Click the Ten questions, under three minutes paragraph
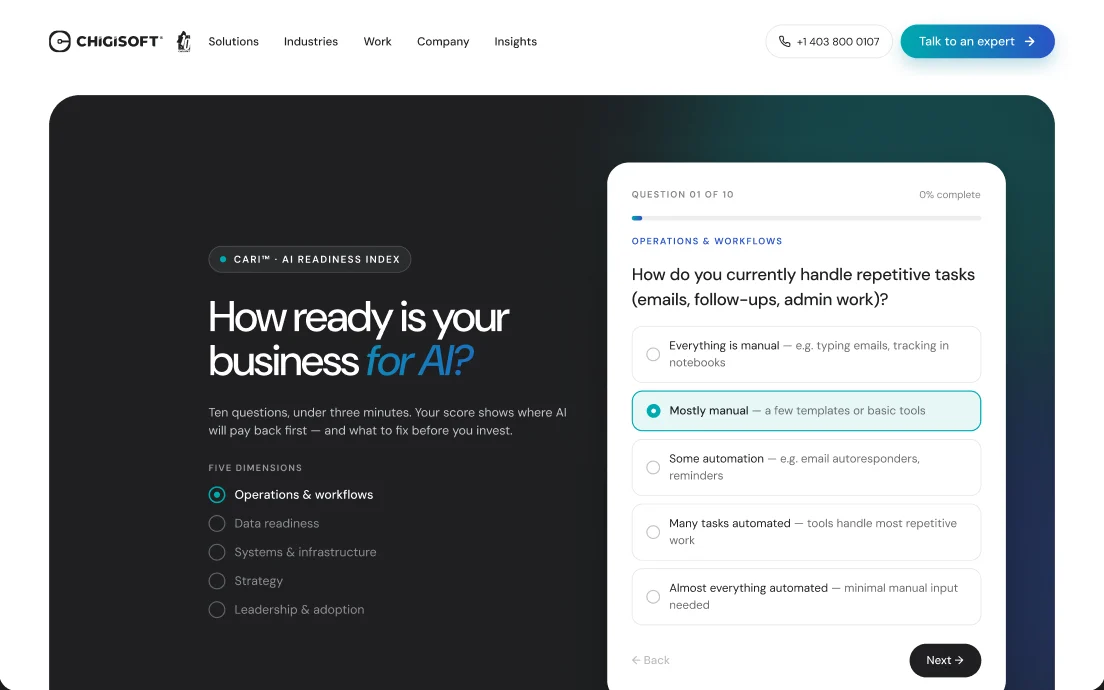The width and height of the screenshot is (1104, 690). click(387, 422)
